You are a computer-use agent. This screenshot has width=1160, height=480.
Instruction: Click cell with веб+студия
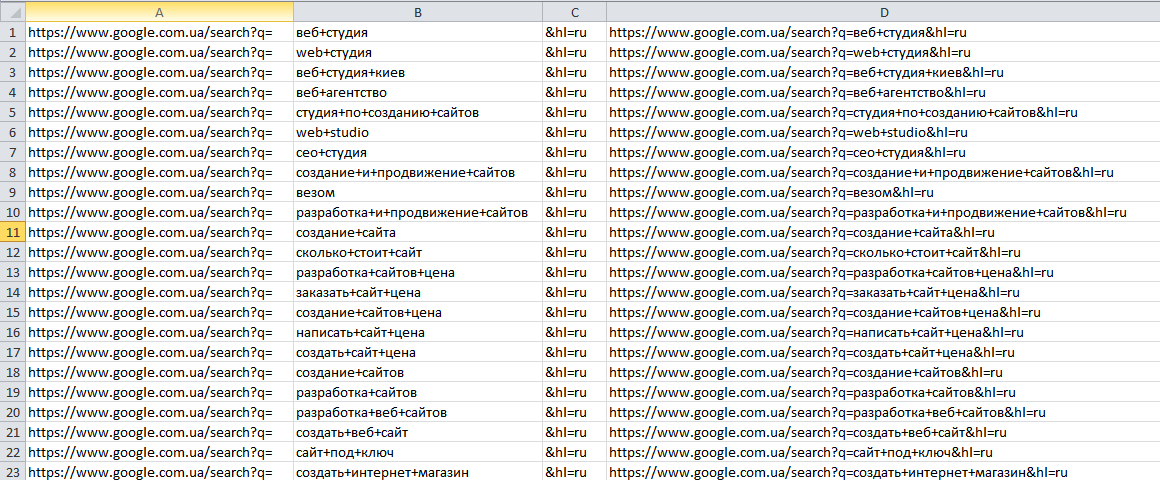coord(418,33)
